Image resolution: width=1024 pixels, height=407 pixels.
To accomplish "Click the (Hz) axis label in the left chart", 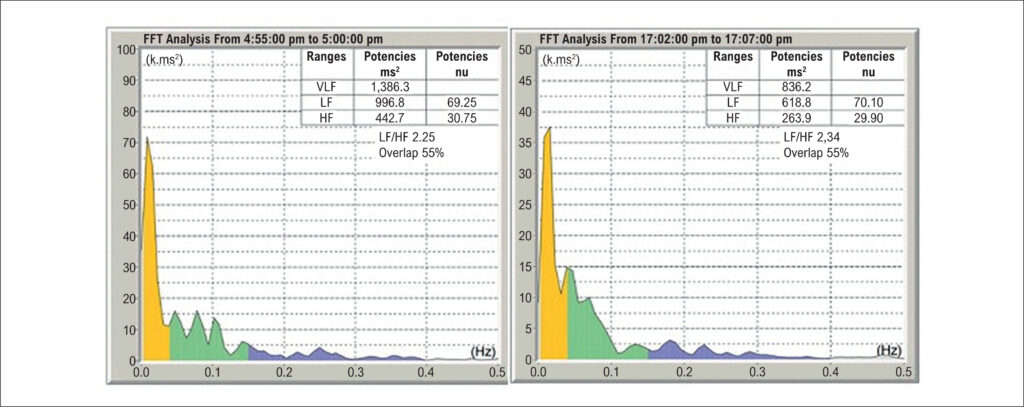I will (x=482, y=352).
